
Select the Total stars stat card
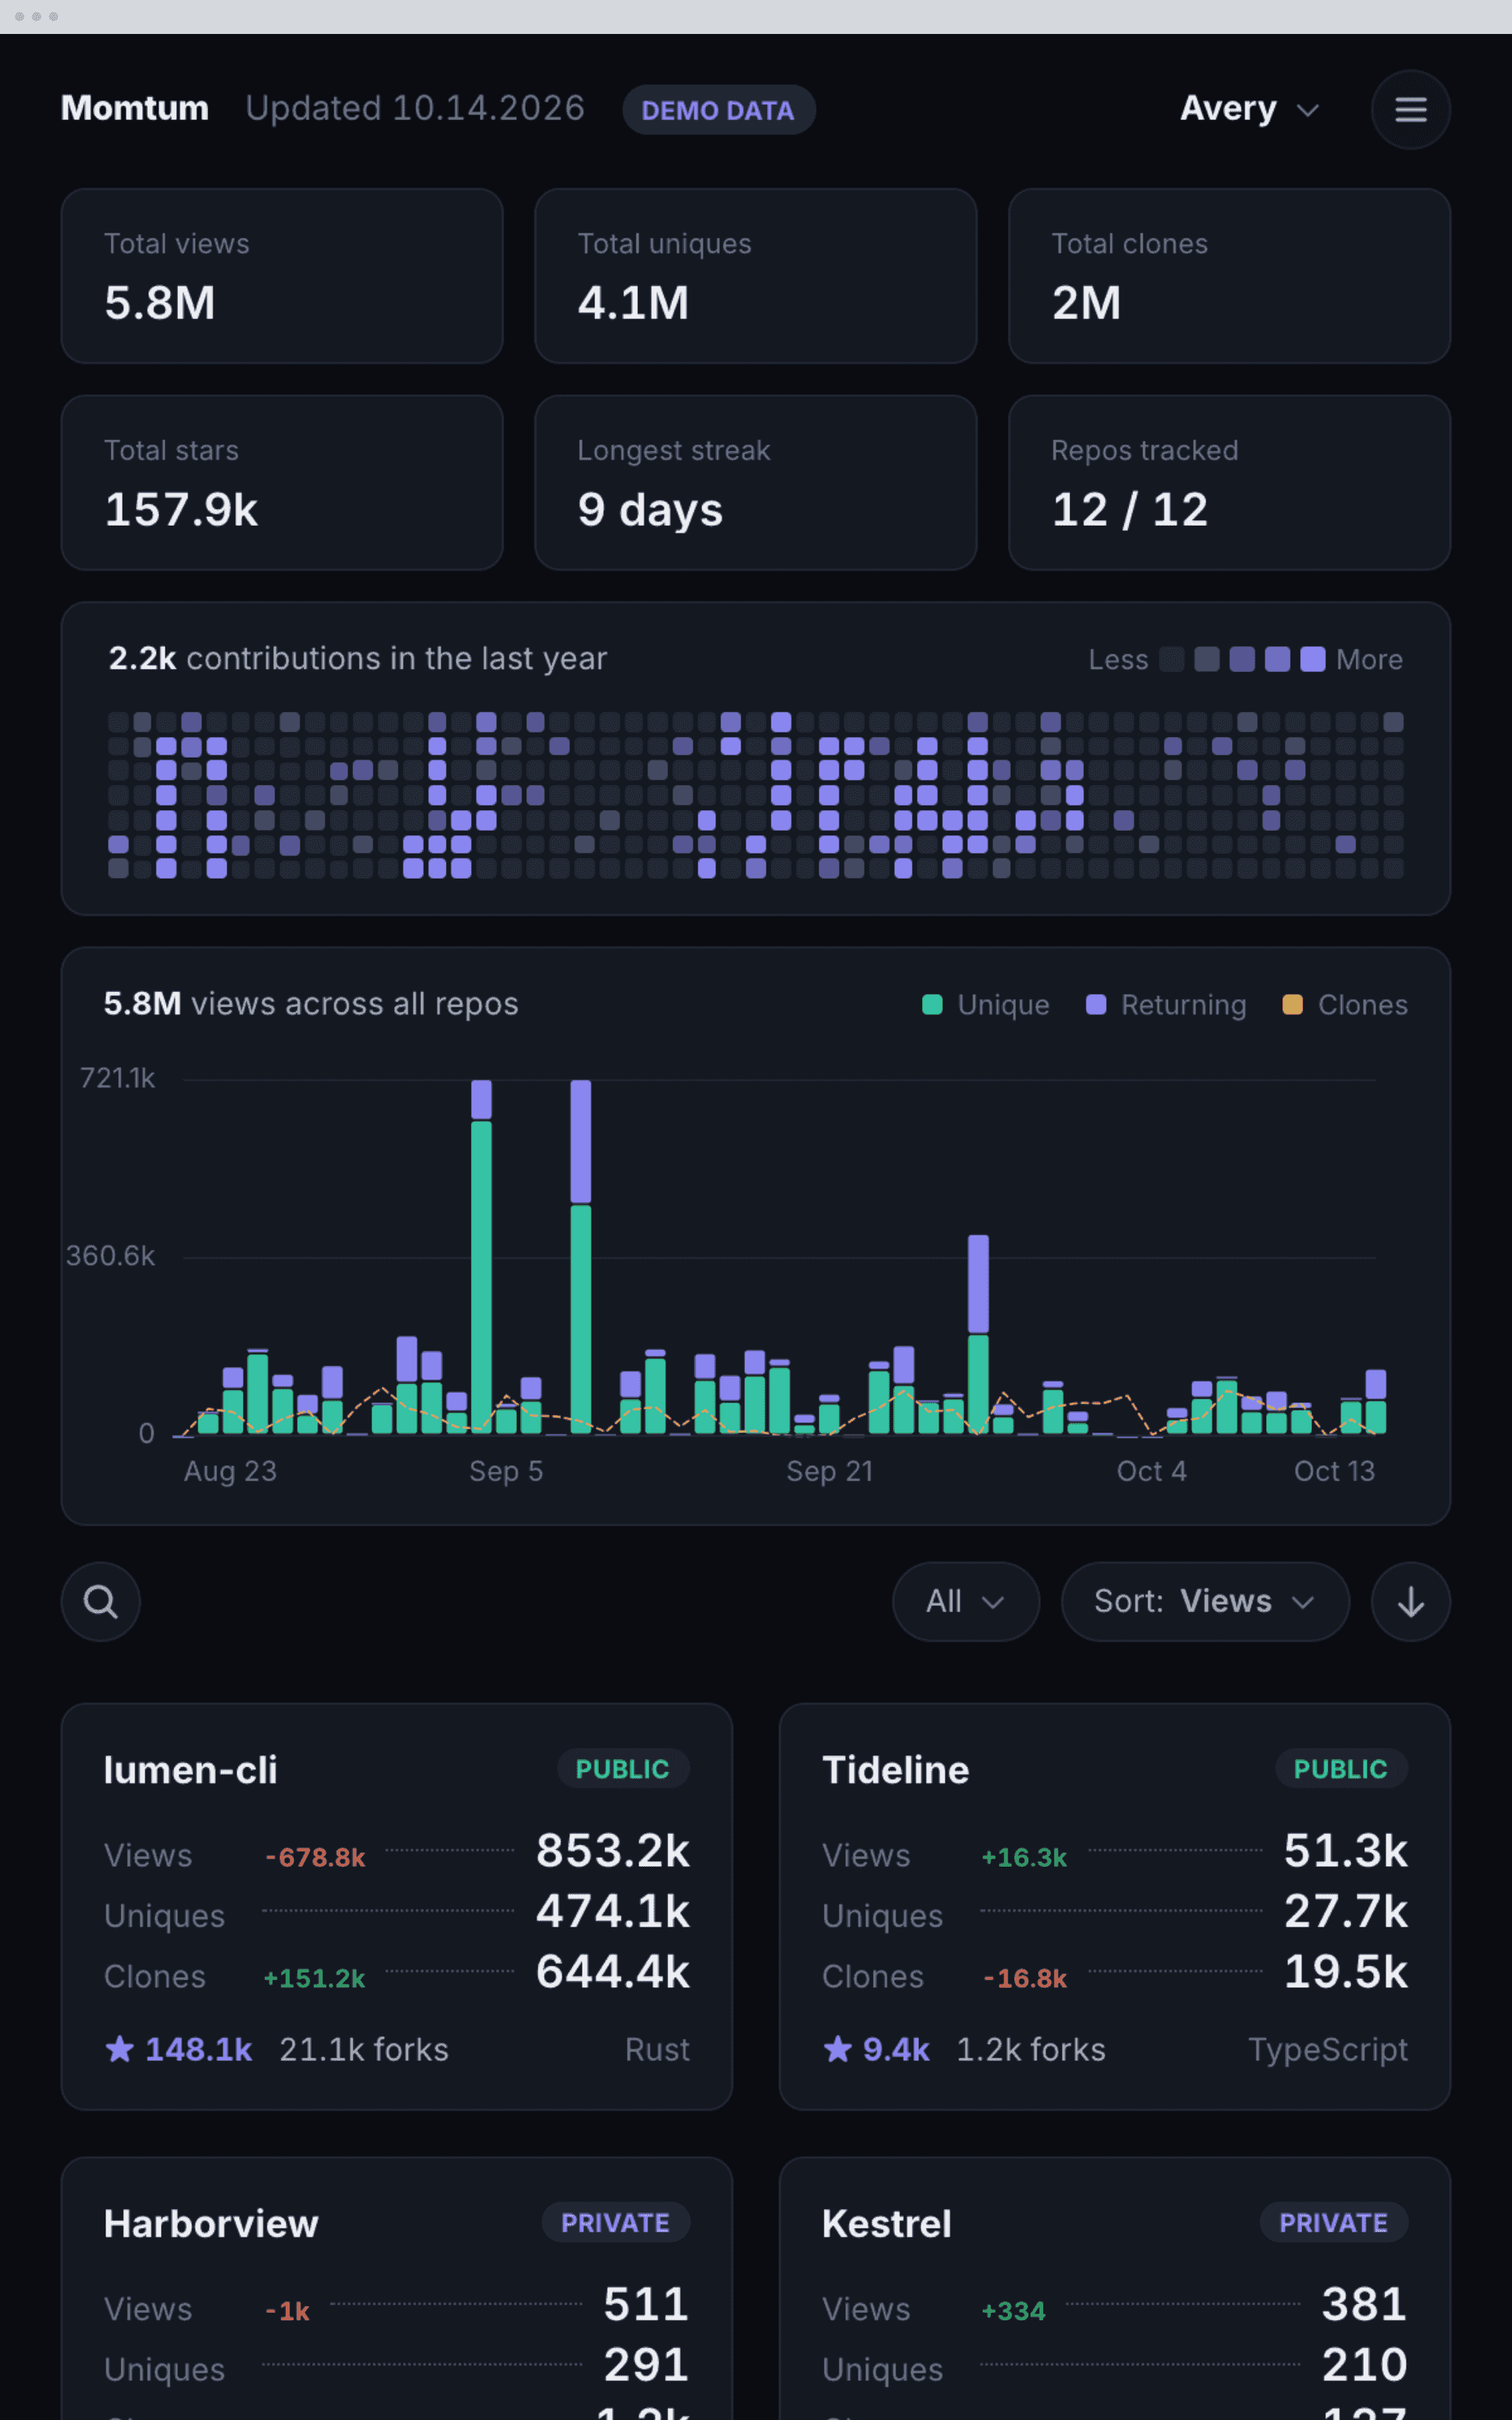click(282, 482)
